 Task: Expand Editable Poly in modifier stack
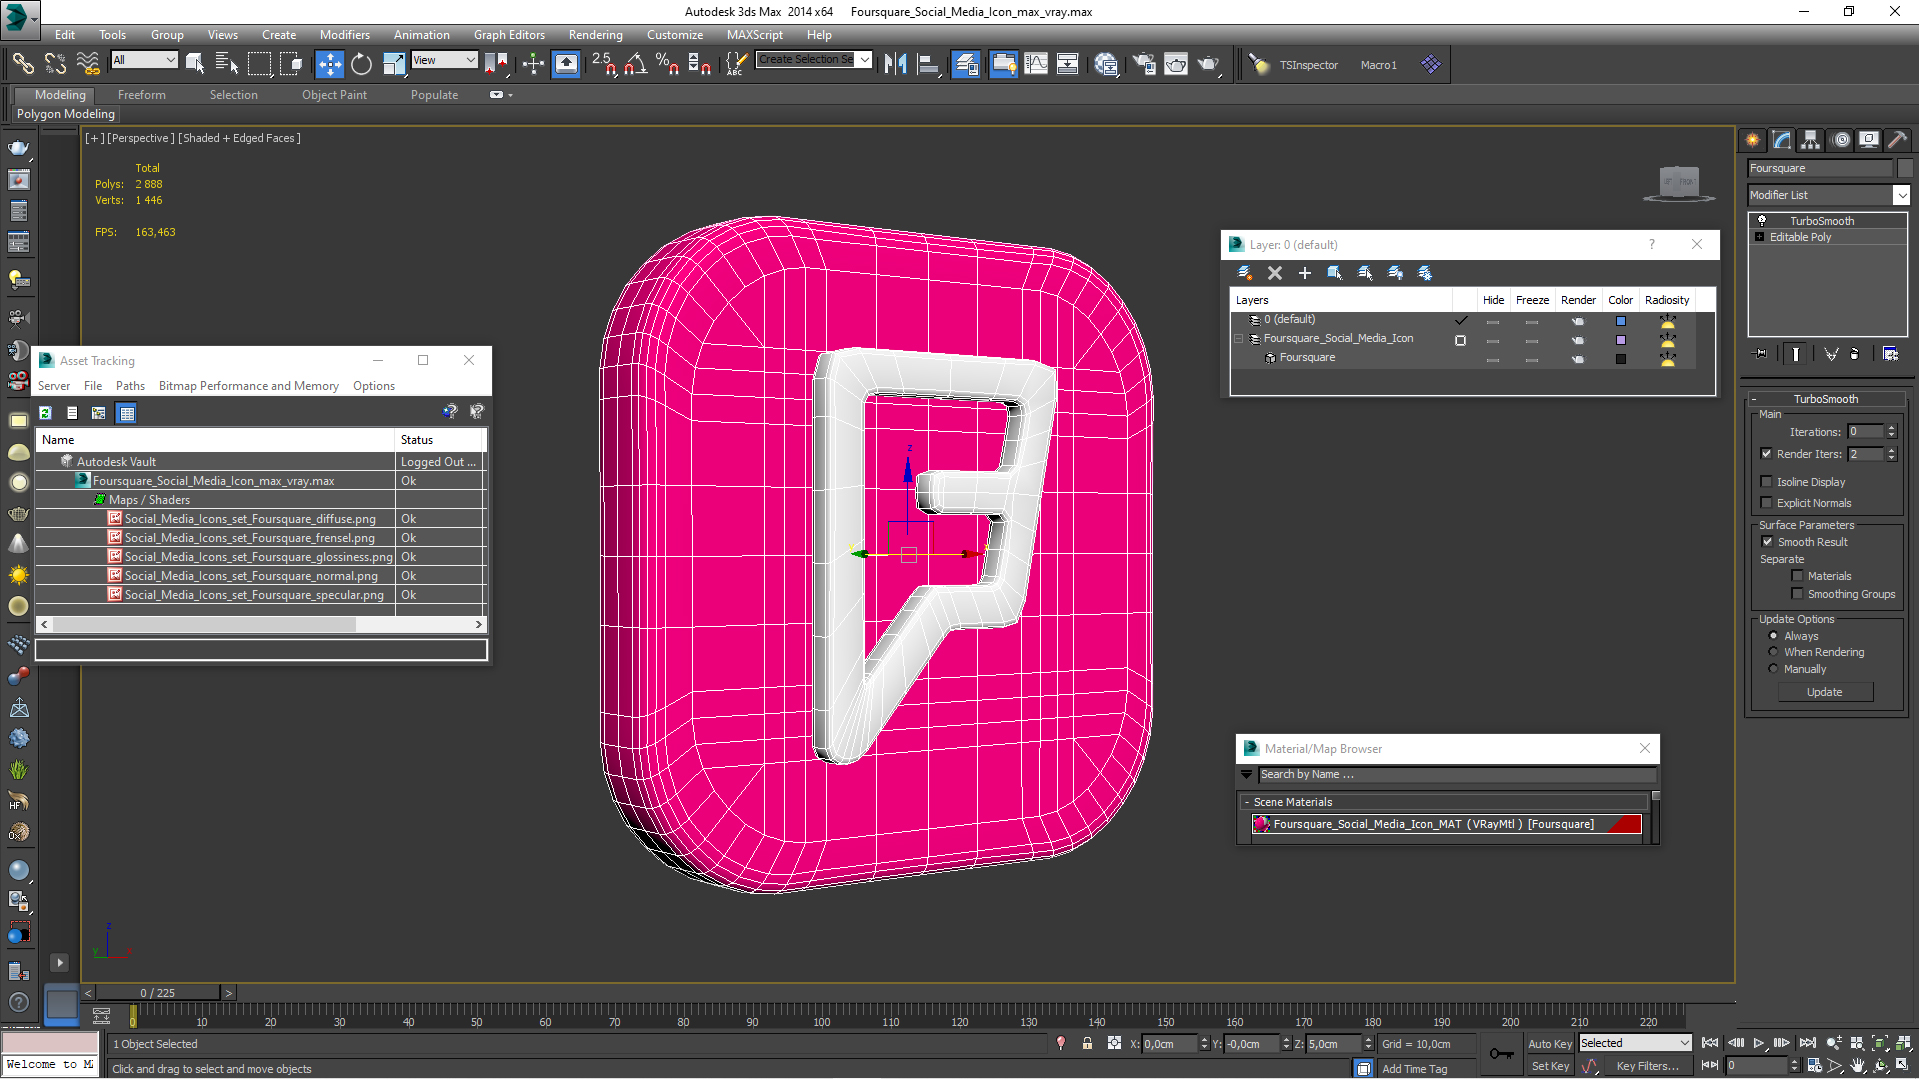[x=1760, y=237]
